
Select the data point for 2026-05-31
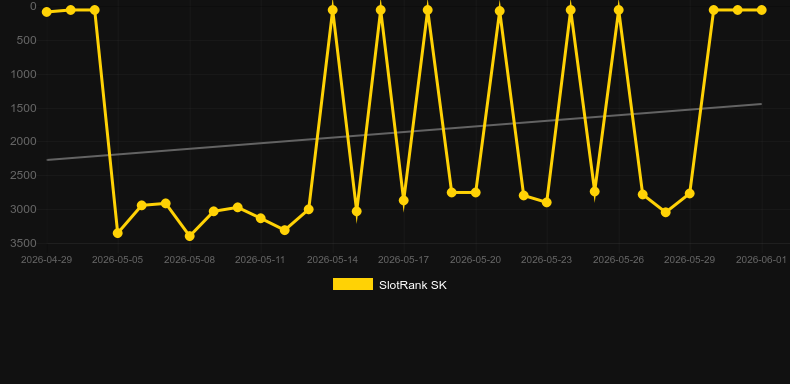click(x=738, y=10)
